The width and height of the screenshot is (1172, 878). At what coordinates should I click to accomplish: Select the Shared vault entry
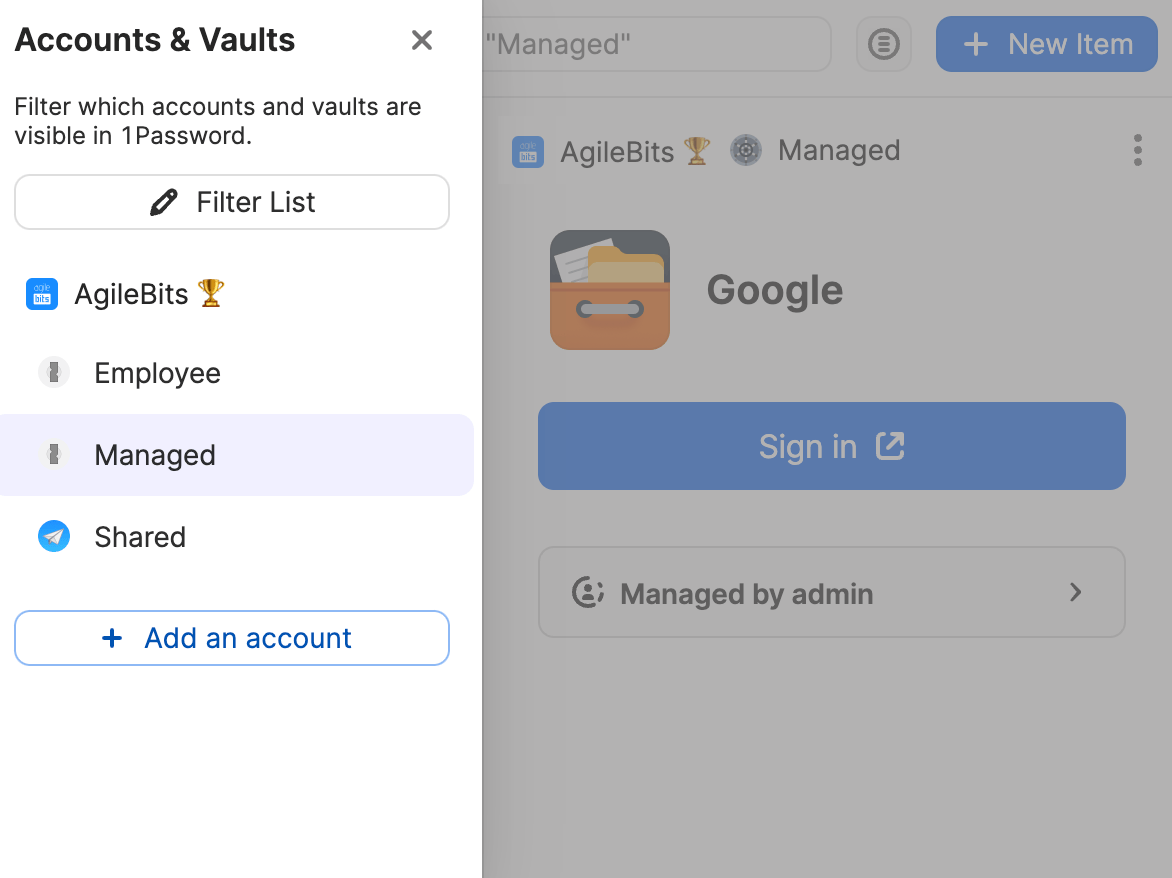point(140,536)
